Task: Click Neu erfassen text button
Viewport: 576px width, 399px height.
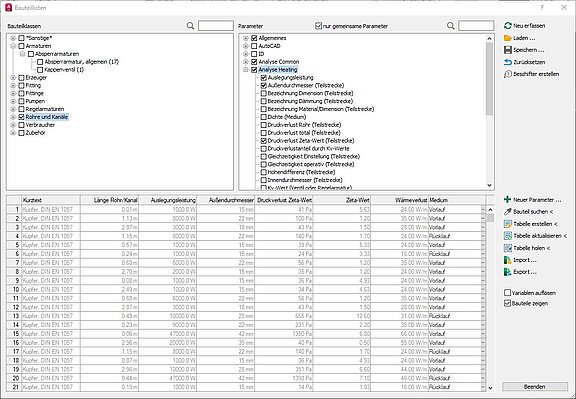Action: (529, 26)
